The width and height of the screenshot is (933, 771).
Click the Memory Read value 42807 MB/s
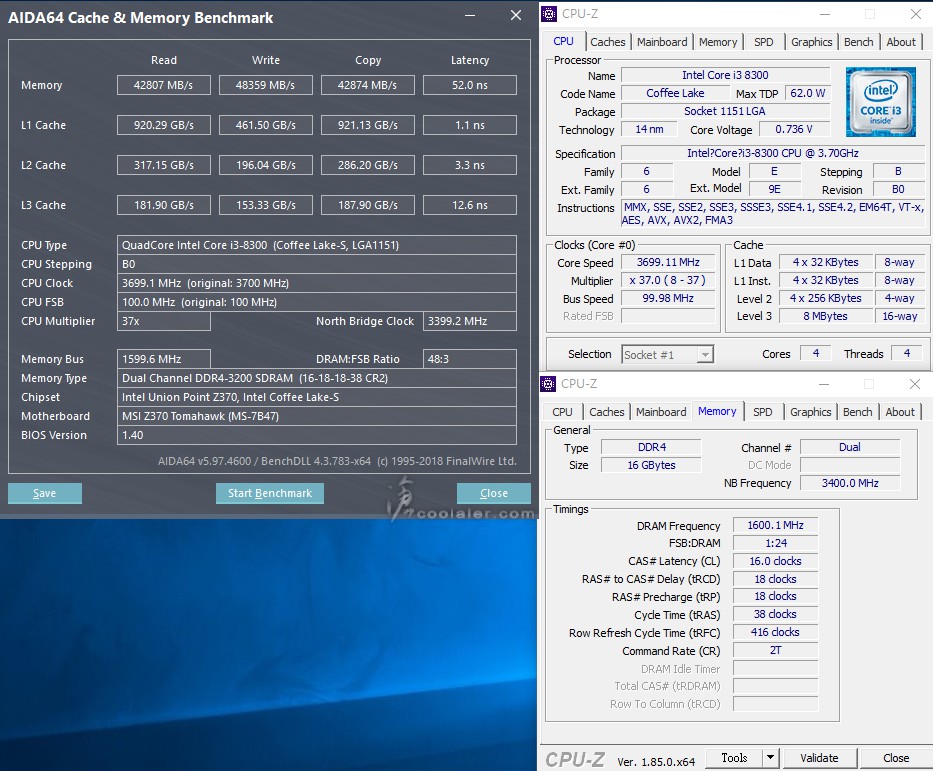point(164,85)
